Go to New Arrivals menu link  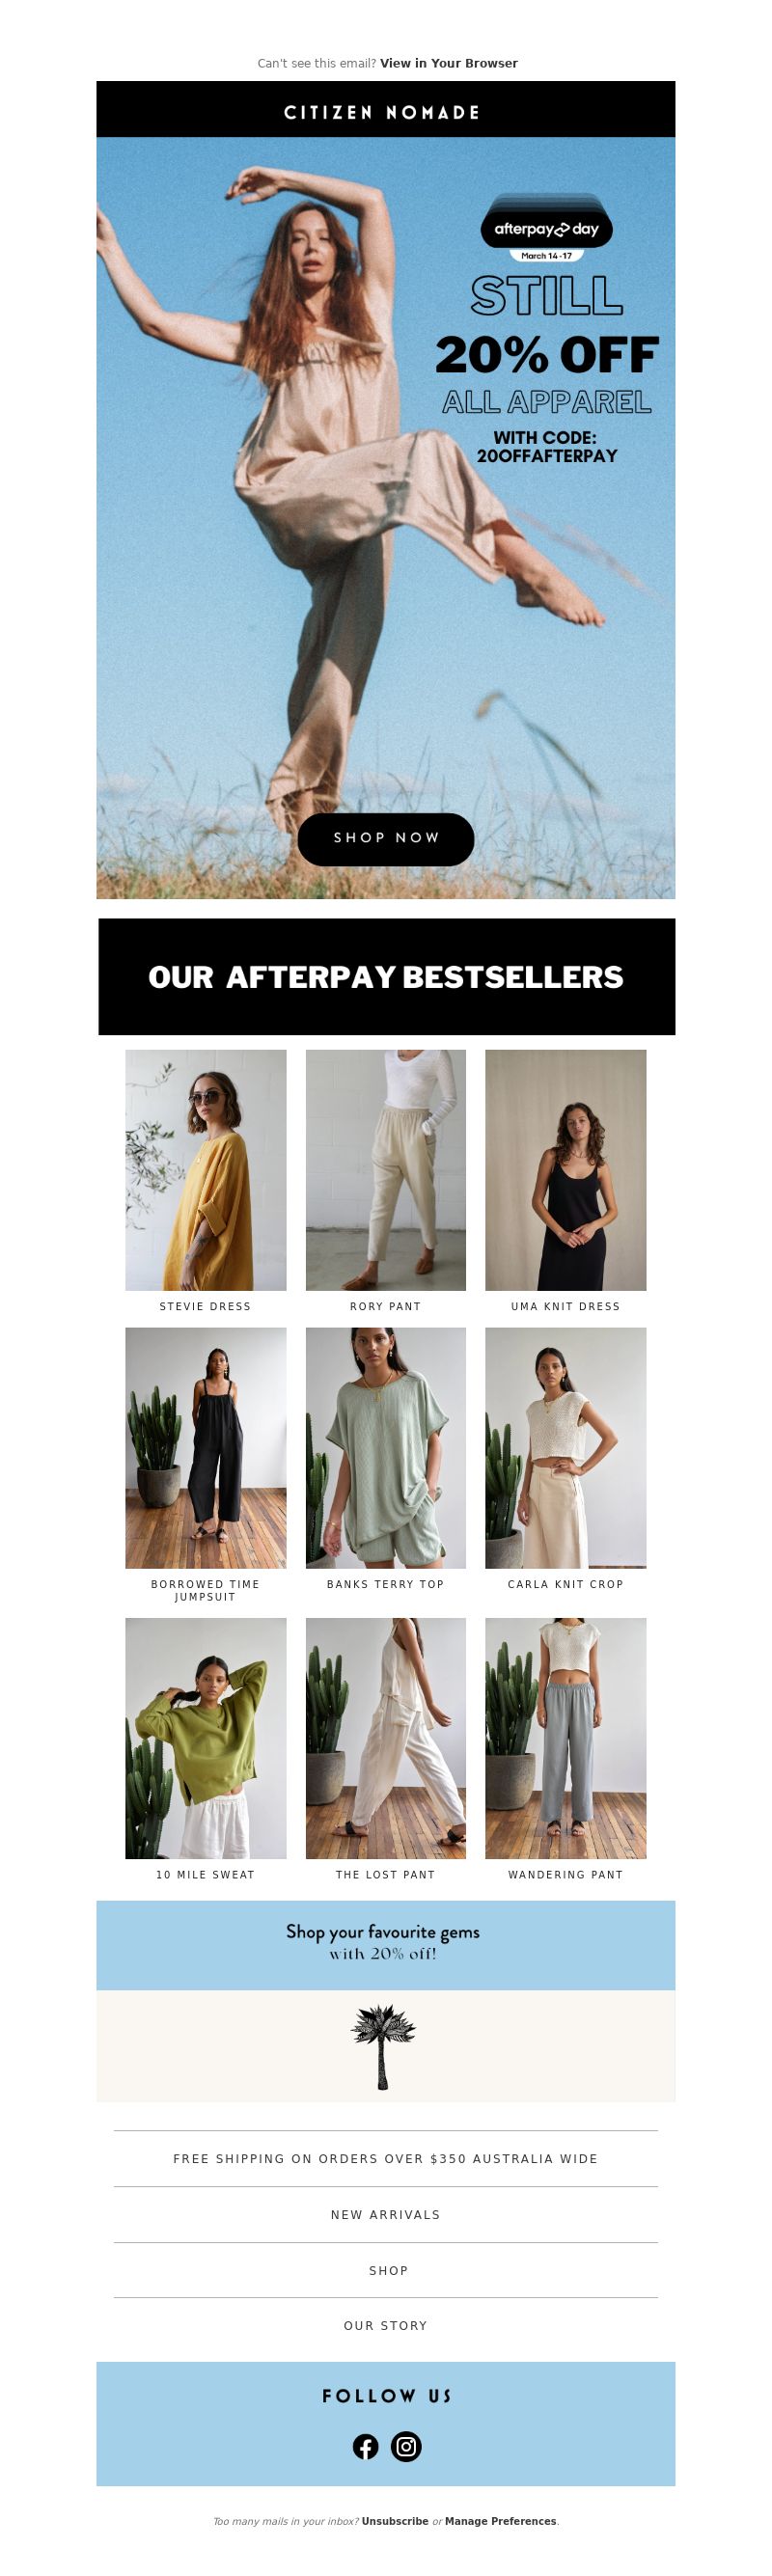386,2215
